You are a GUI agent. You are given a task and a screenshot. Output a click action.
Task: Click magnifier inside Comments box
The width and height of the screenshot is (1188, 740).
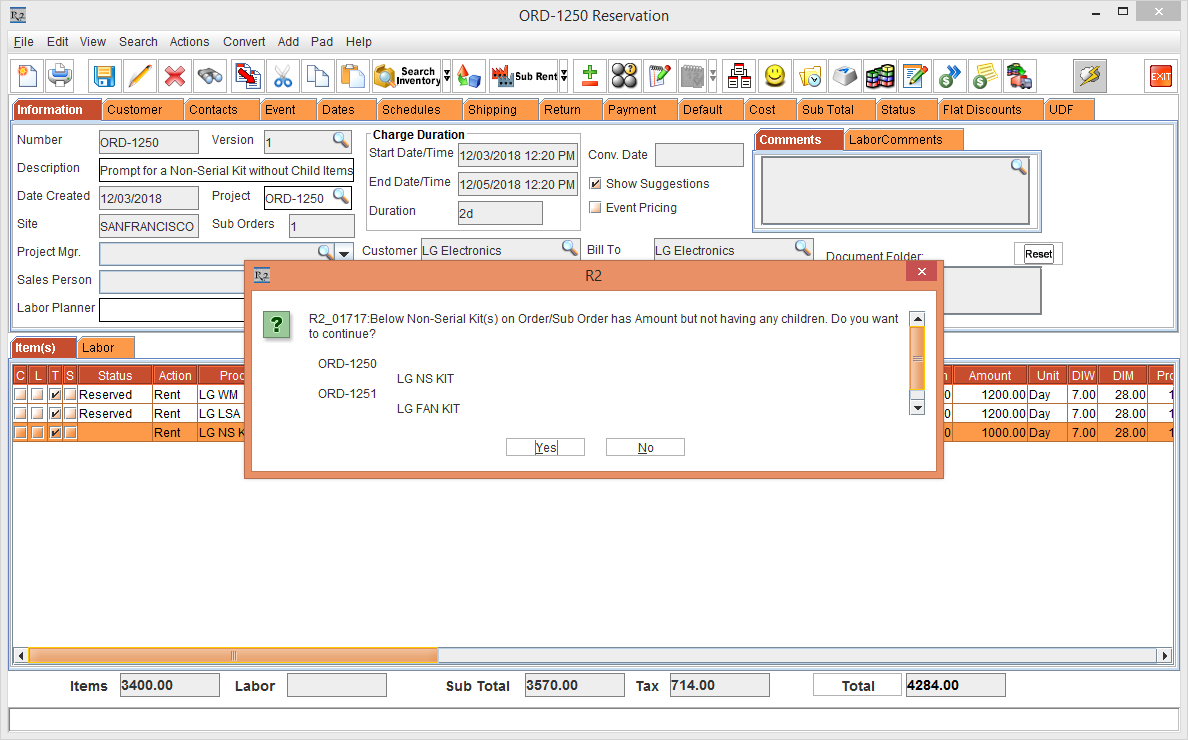click(x=1019, y=167)
